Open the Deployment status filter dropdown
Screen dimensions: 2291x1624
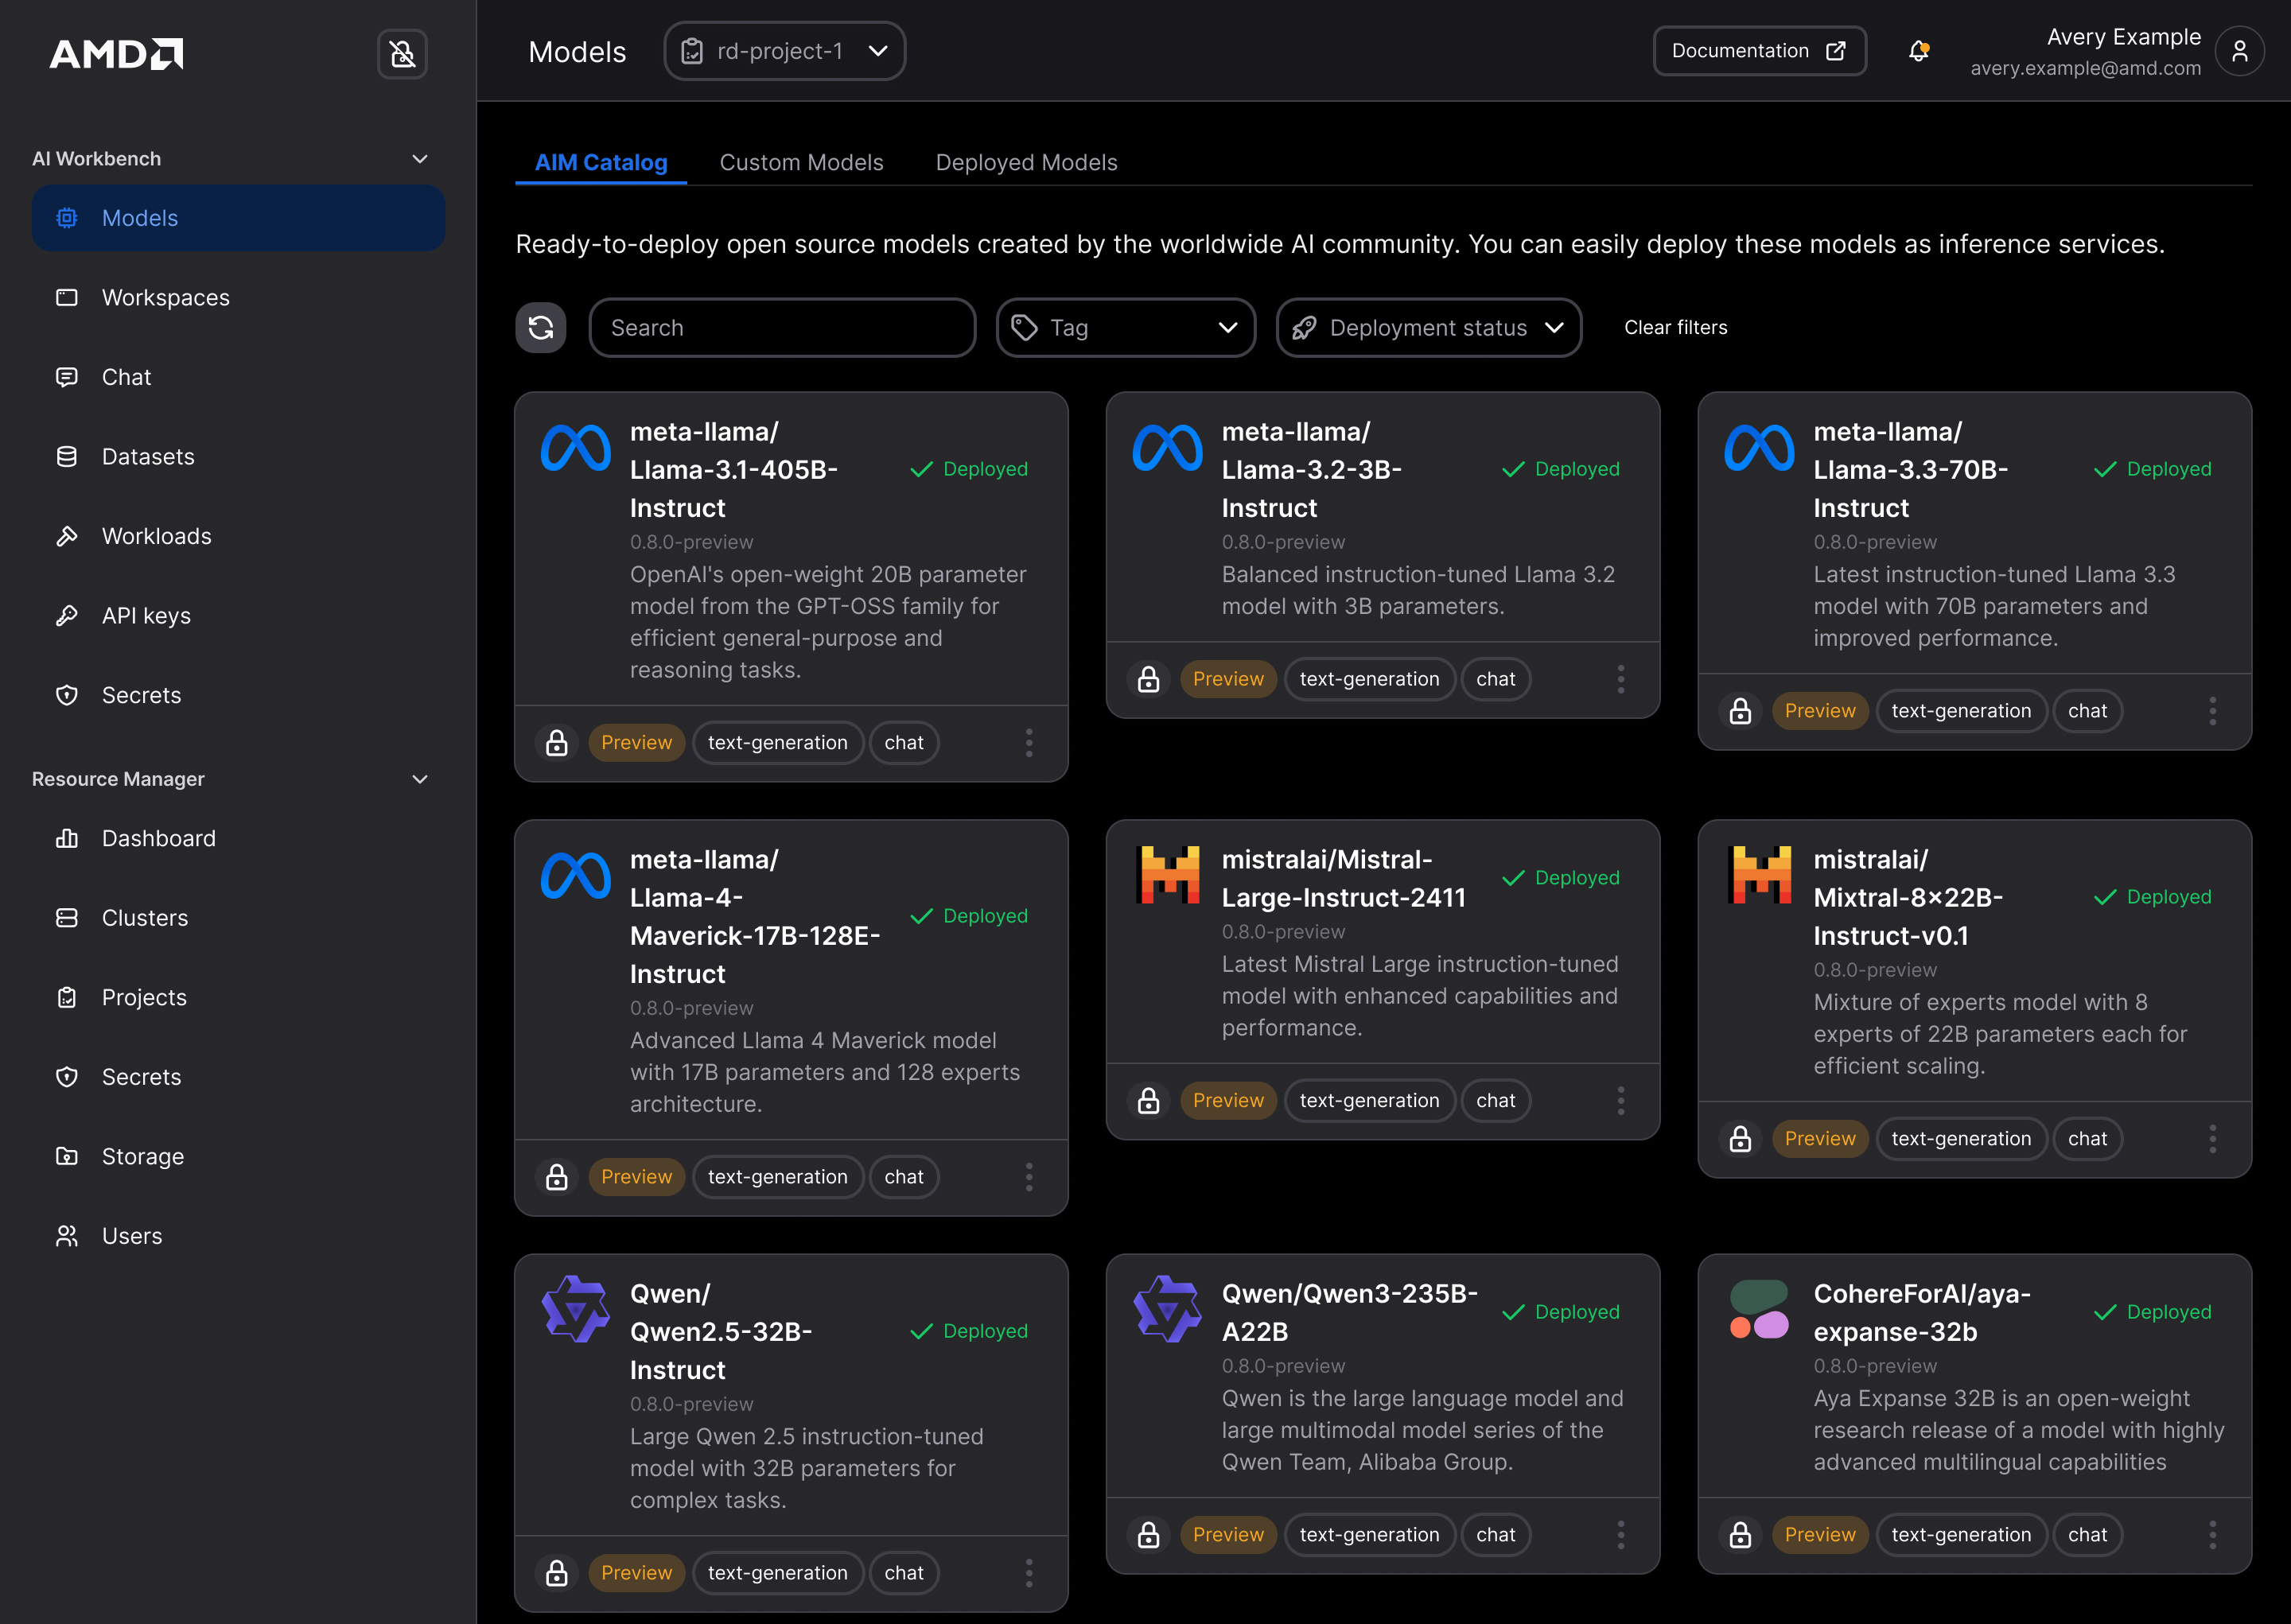coord(1428,327)
